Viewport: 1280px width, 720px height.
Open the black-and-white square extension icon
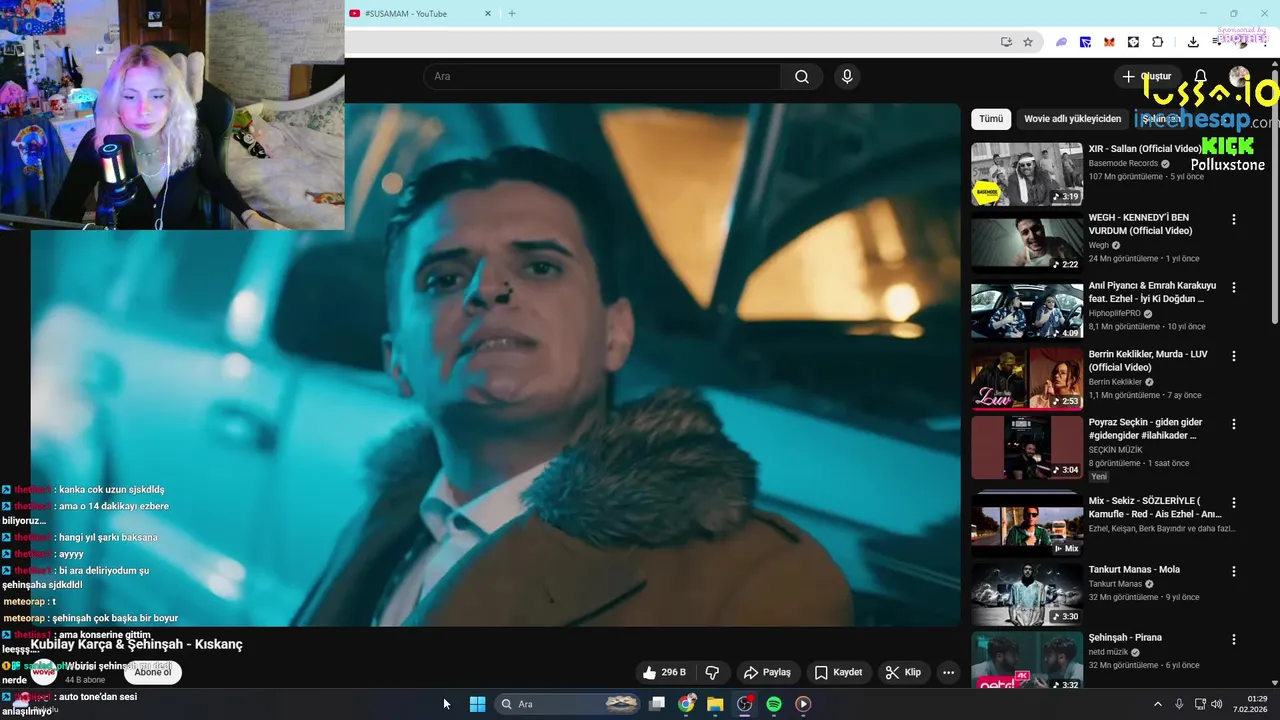1133,42
